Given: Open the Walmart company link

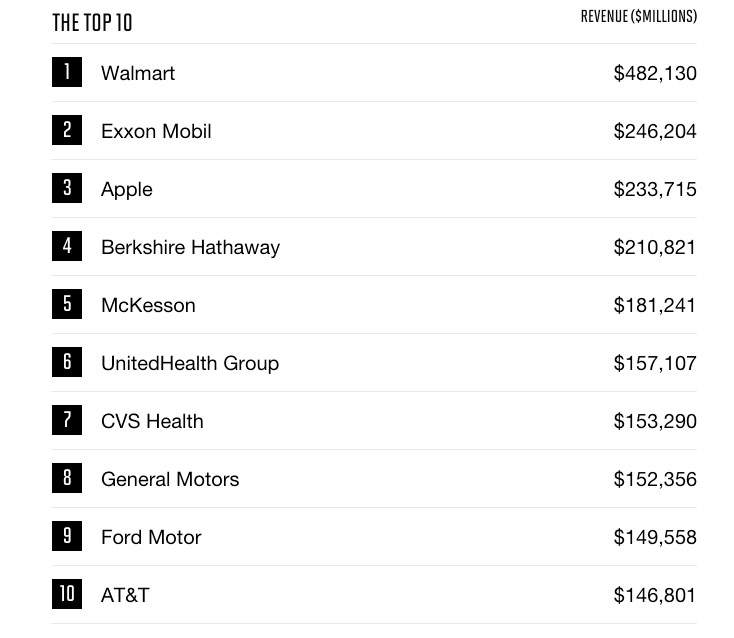Looking at the screenshot, I should [138, 73].
